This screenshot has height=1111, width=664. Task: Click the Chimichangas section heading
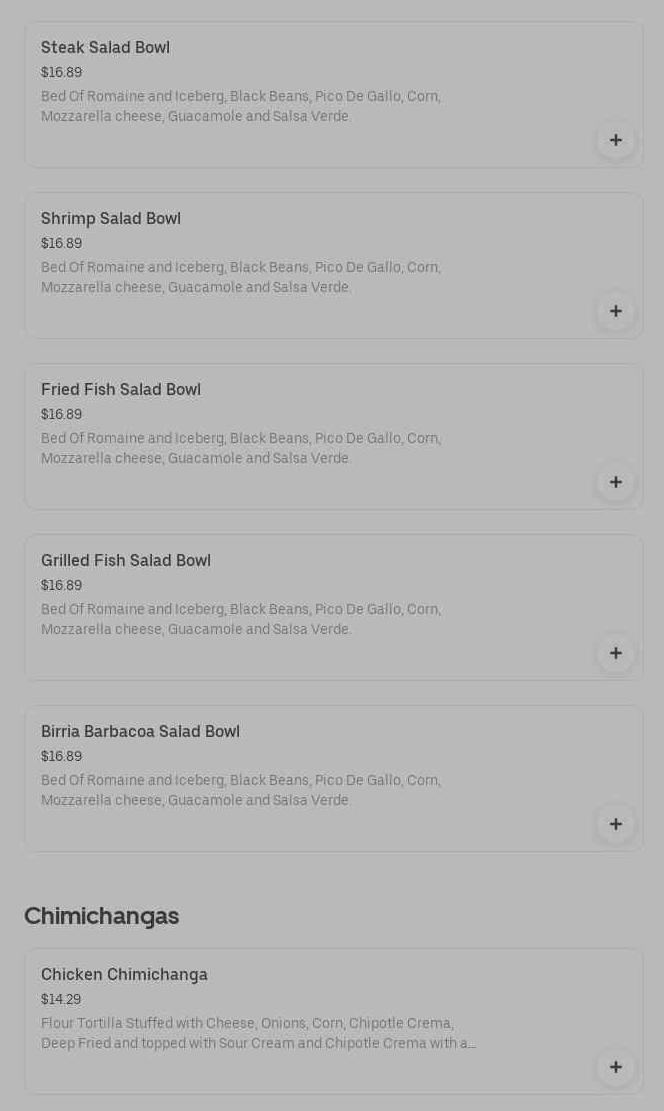tap(102, 916)
